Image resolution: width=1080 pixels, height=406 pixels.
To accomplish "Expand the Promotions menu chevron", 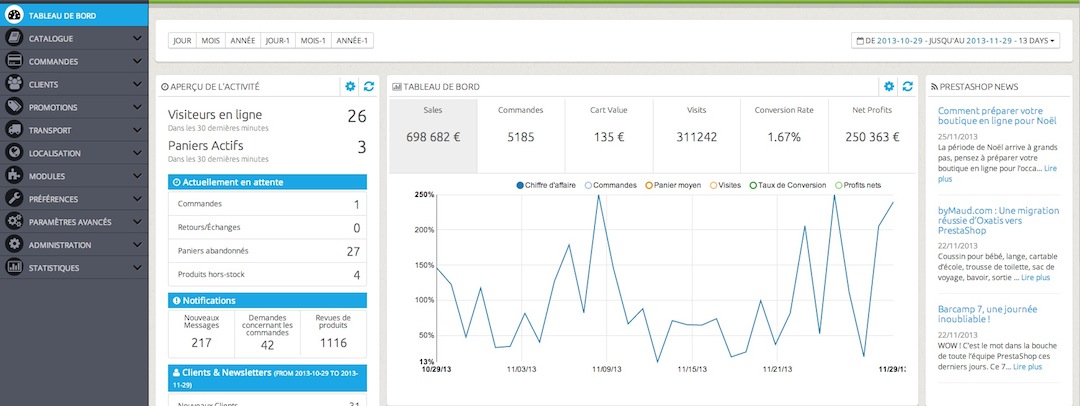I will 137,107.
